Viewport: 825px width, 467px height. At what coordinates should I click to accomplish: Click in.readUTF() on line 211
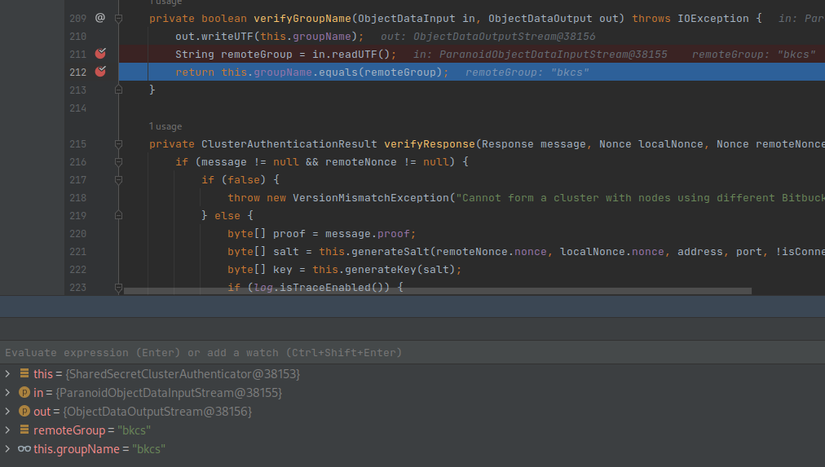click(351, 54)
